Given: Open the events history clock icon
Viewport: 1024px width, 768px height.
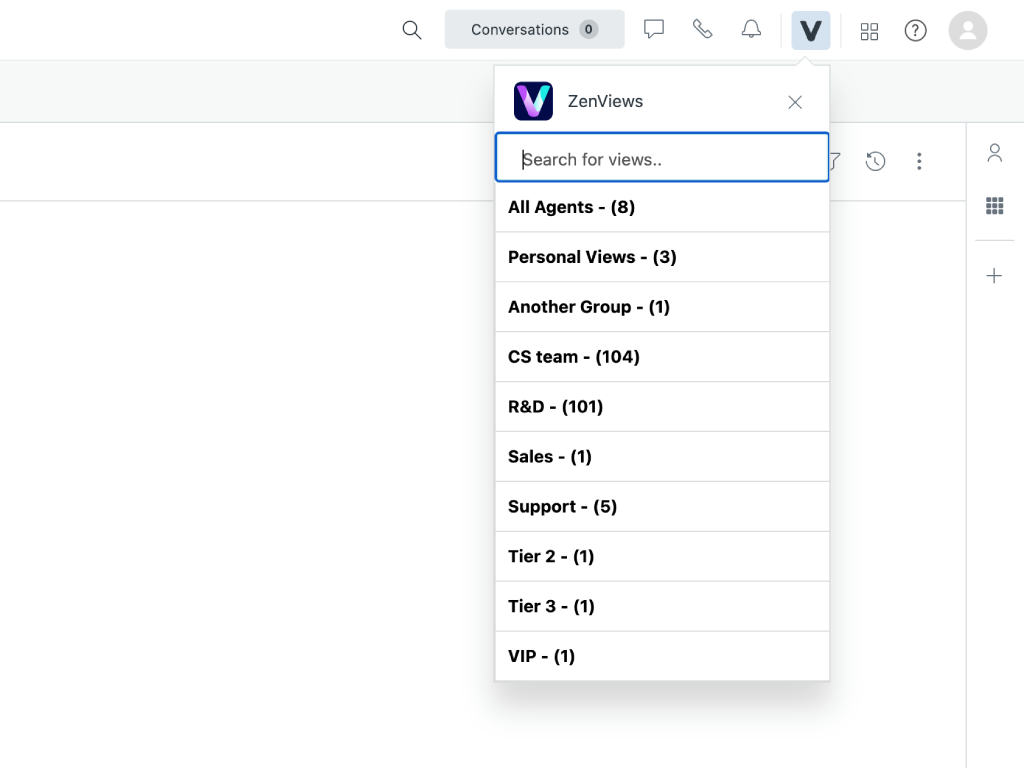Looking at the screenshot, I should click(875, 161).
